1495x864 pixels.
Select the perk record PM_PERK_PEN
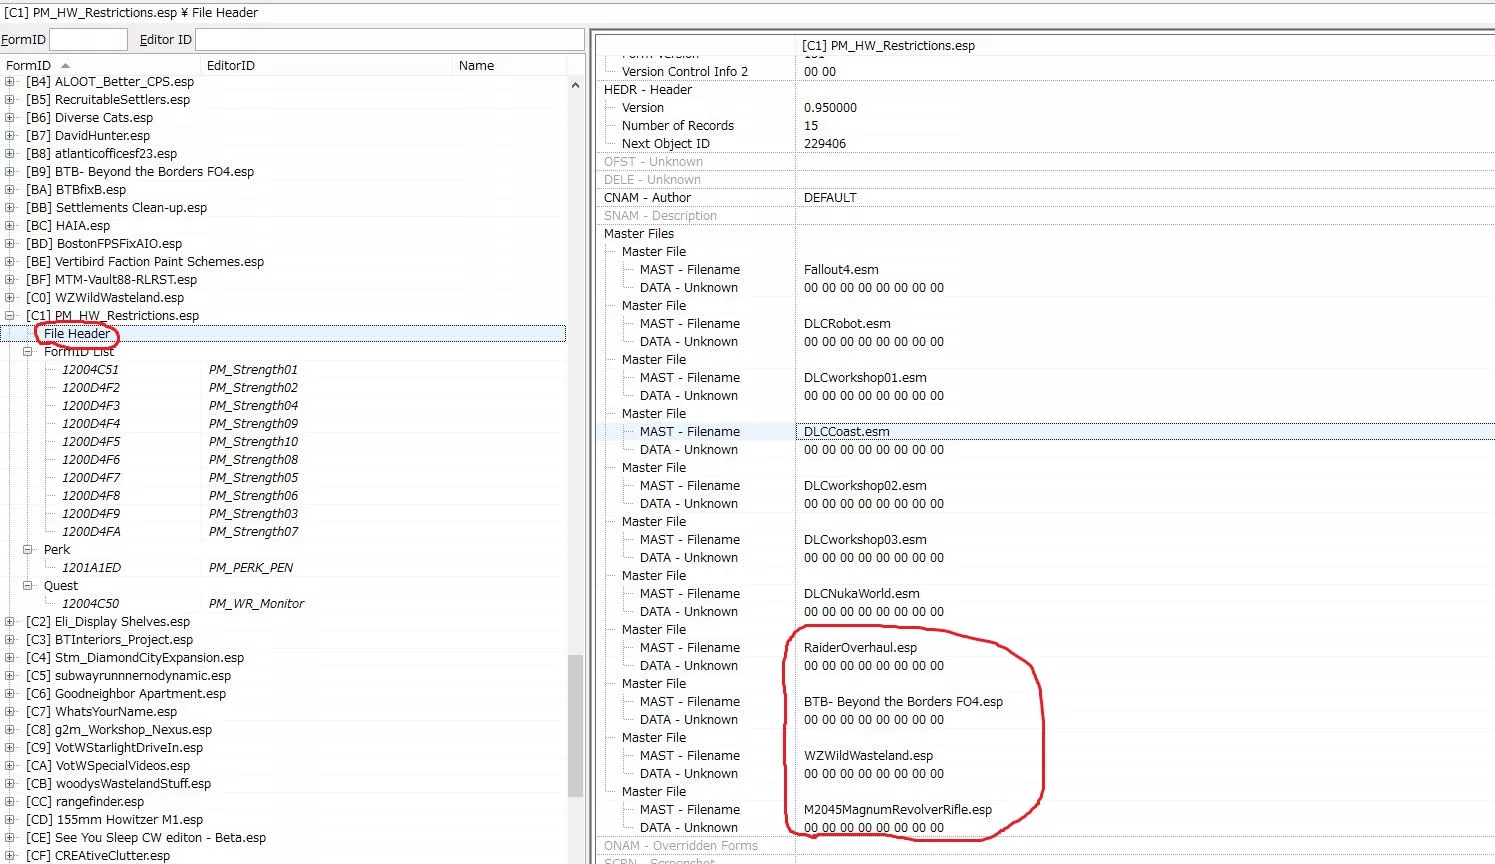(x=283, y=568)
